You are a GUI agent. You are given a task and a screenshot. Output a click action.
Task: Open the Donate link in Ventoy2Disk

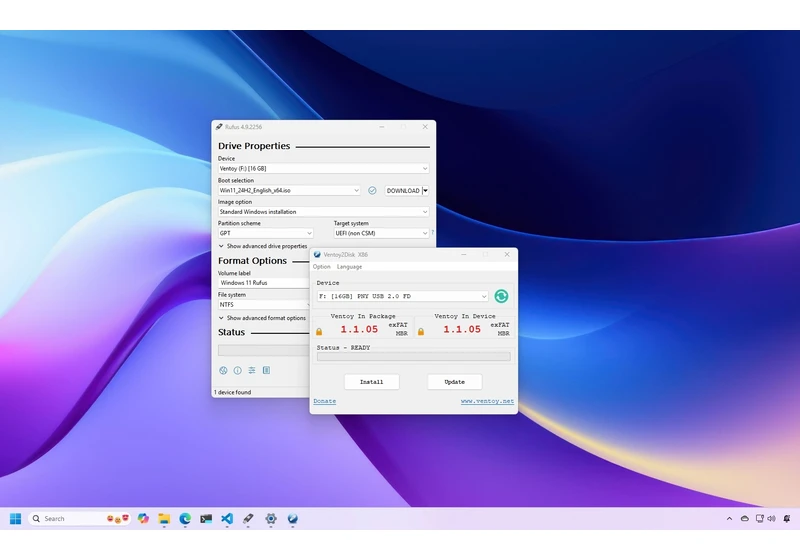(324, 401)
